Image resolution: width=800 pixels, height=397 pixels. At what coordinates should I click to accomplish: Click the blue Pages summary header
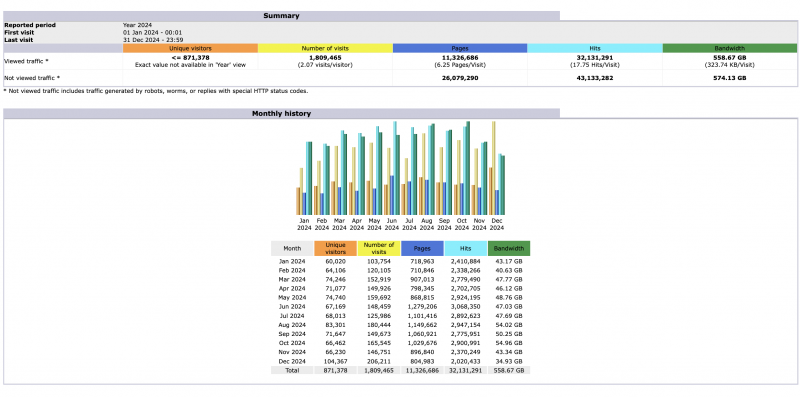460,48
